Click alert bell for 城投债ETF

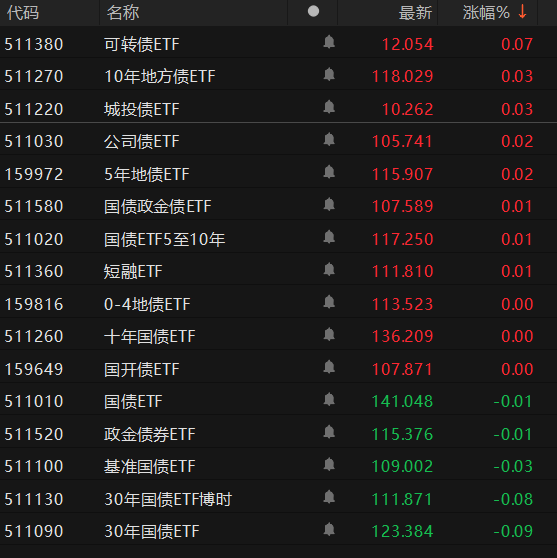click(329, 107)
